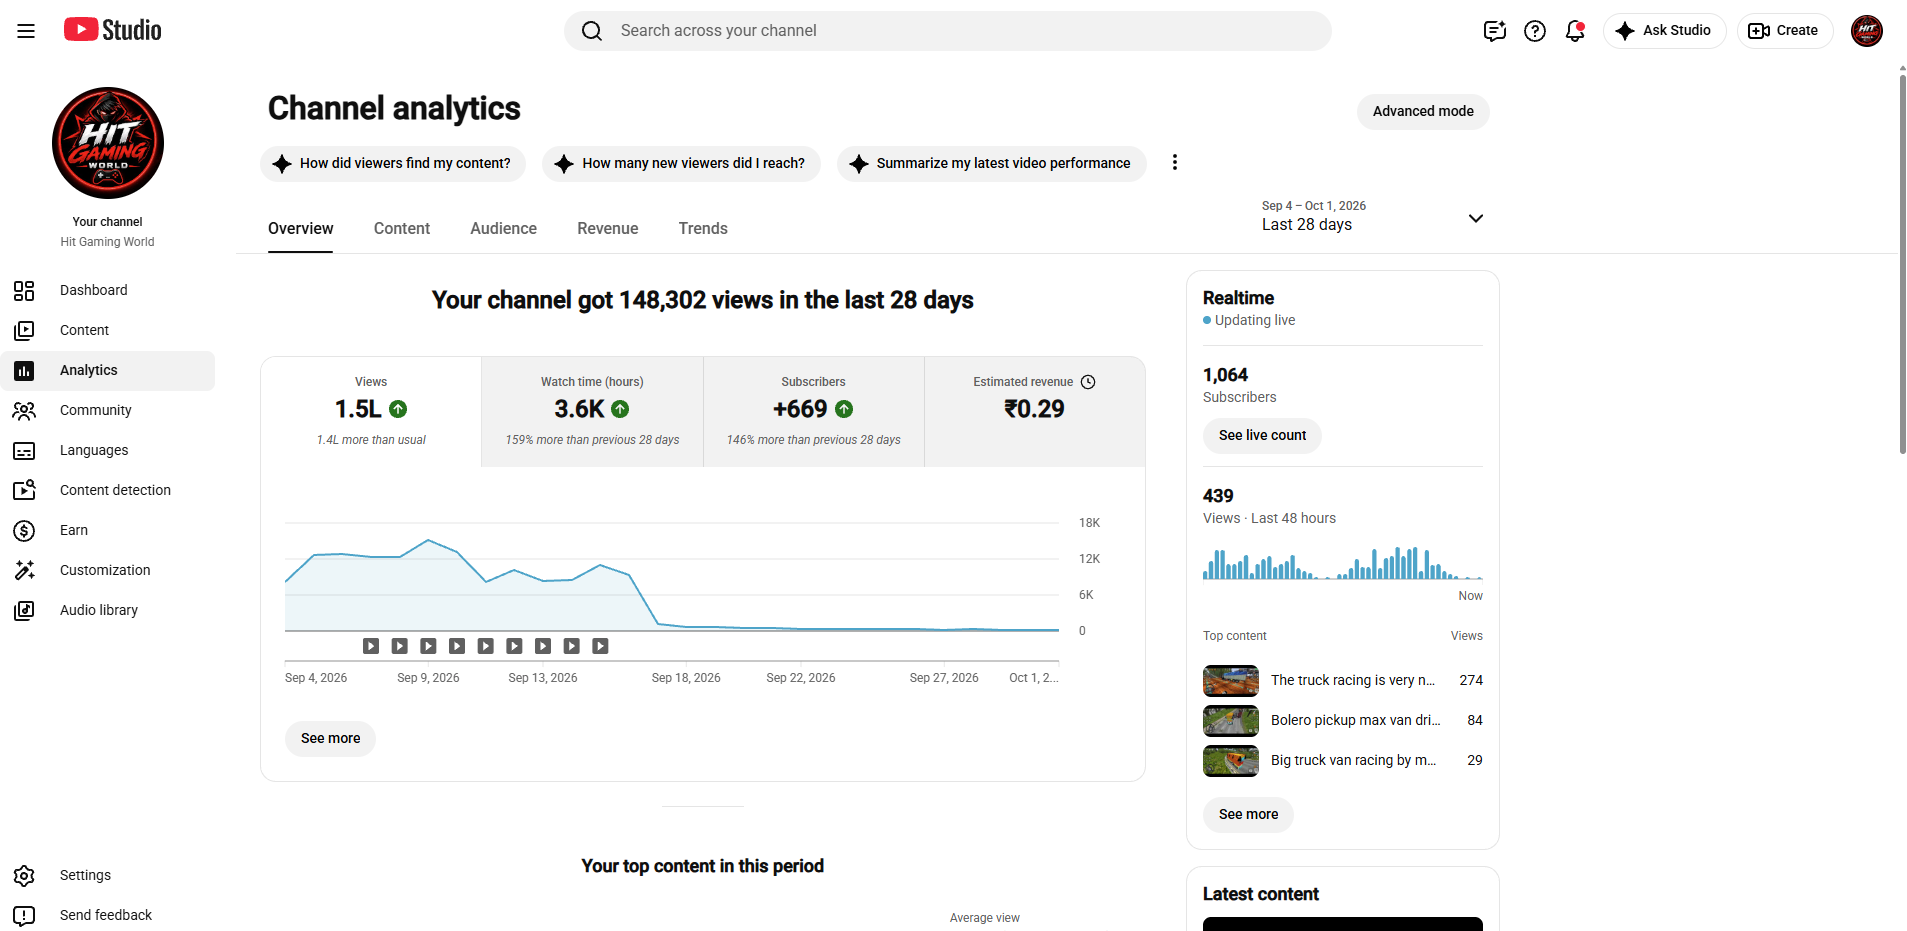Click the first video publish marker on chart
The width and height of the screenshot is (1907, 931).
tap(371, 646)
